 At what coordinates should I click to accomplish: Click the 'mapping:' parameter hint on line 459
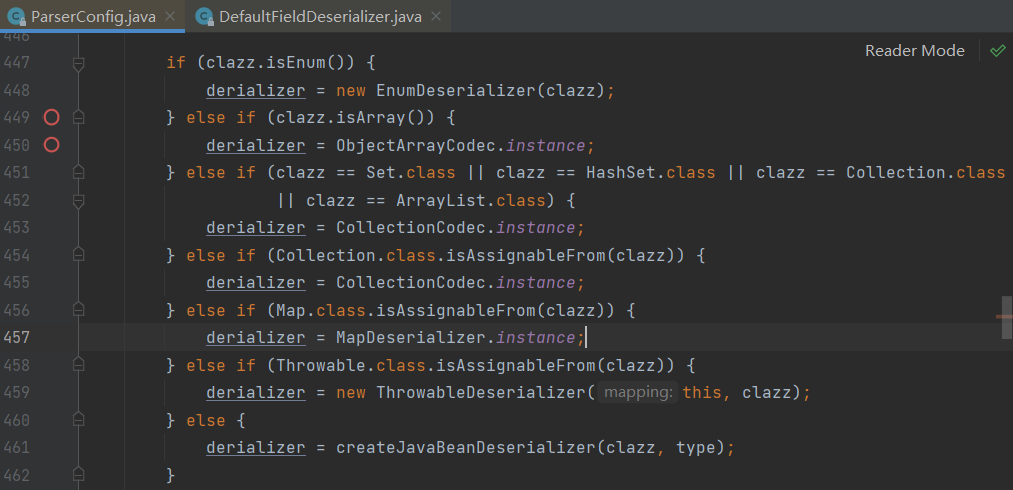(x=638, y=393)
